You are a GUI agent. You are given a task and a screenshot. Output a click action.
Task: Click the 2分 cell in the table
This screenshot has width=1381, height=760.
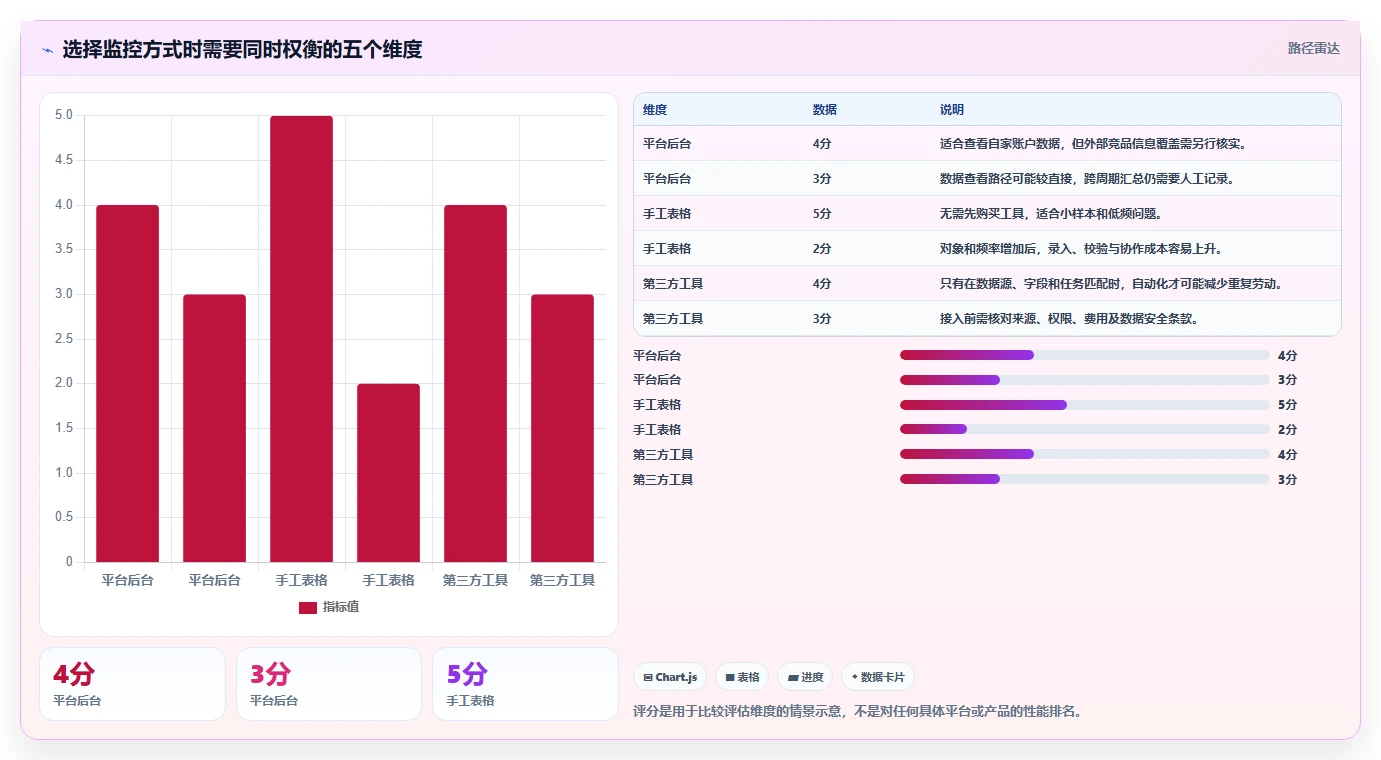(822, 249)
